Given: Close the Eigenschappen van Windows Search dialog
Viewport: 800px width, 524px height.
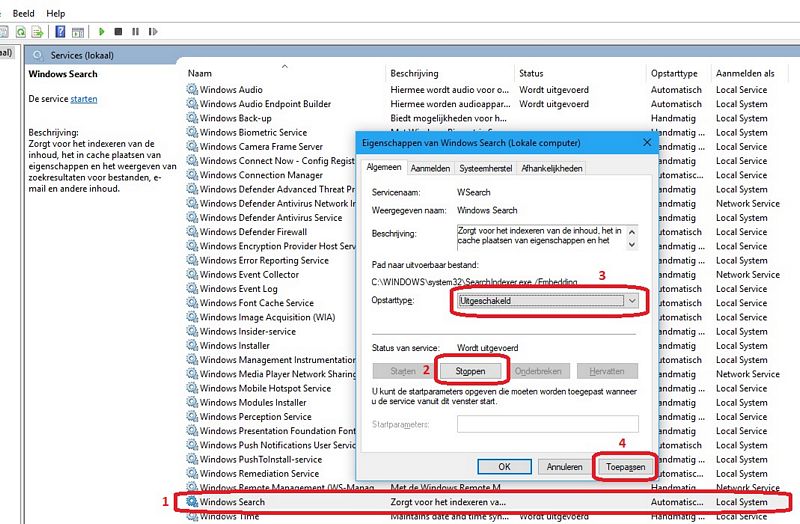Looking at the screenshot, I should pos(647,142).
